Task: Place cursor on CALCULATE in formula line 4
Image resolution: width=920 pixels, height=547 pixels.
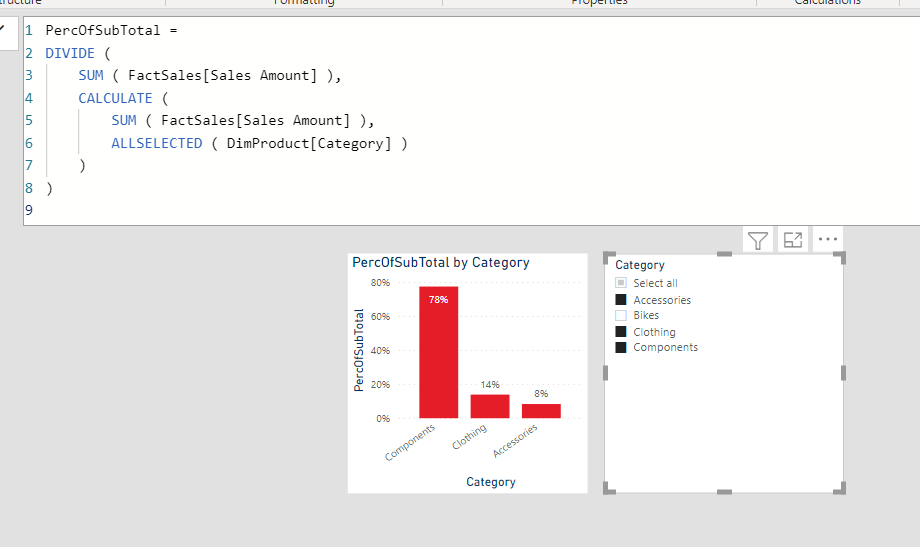Action: [115, 98]
